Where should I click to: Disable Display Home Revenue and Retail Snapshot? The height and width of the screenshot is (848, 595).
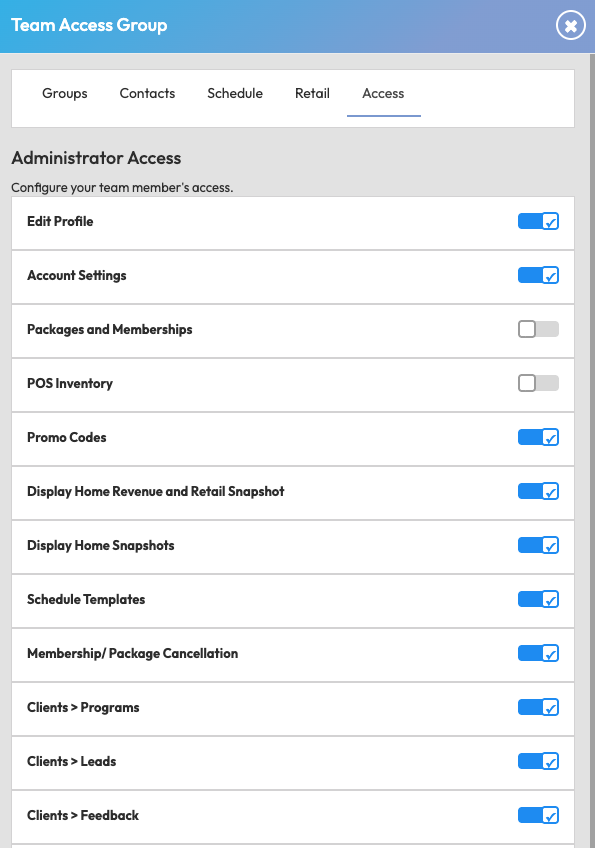[x=538, y=492]
